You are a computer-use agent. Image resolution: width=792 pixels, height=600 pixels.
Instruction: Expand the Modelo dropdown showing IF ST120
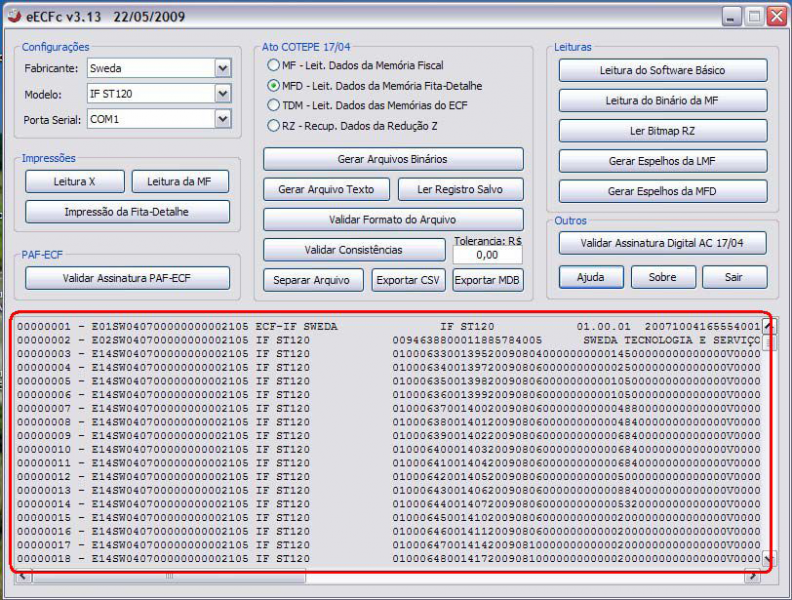click(x=222, y=94)
